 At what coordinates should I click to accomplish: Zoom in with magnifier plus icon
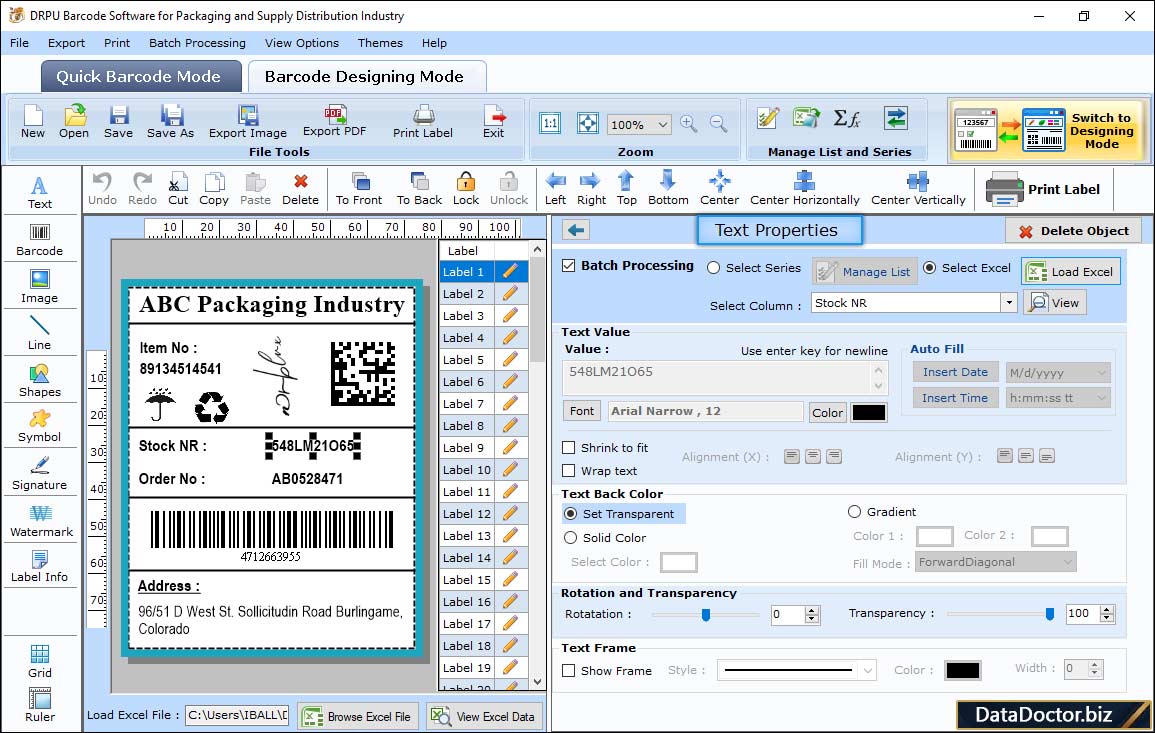click(x=689, y=124)
